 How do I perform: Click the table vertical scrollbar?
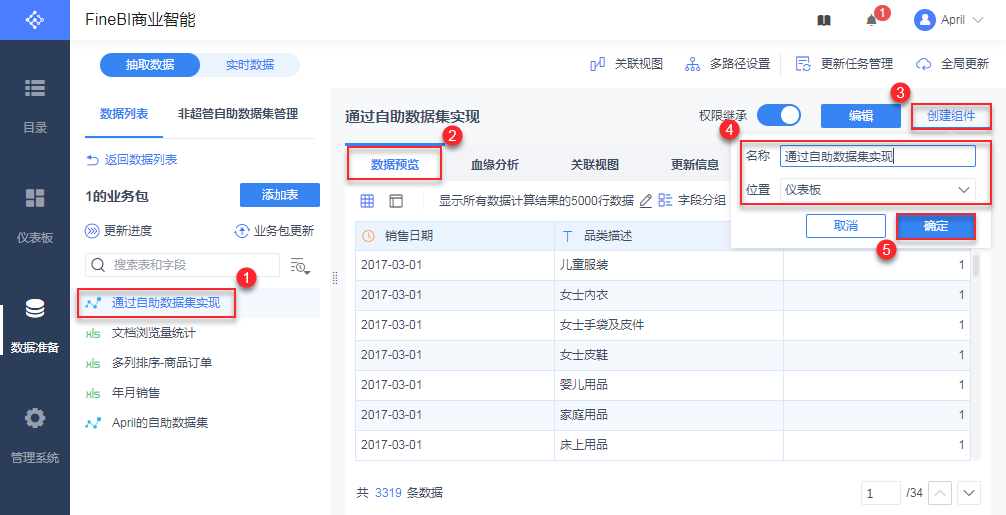976,266
